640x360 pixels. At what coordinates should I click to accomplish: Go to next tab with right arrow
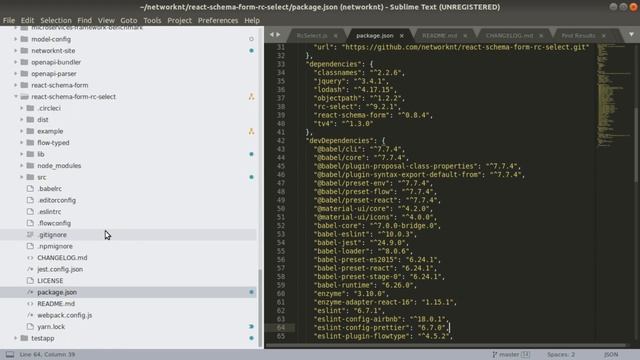[278, 35]
